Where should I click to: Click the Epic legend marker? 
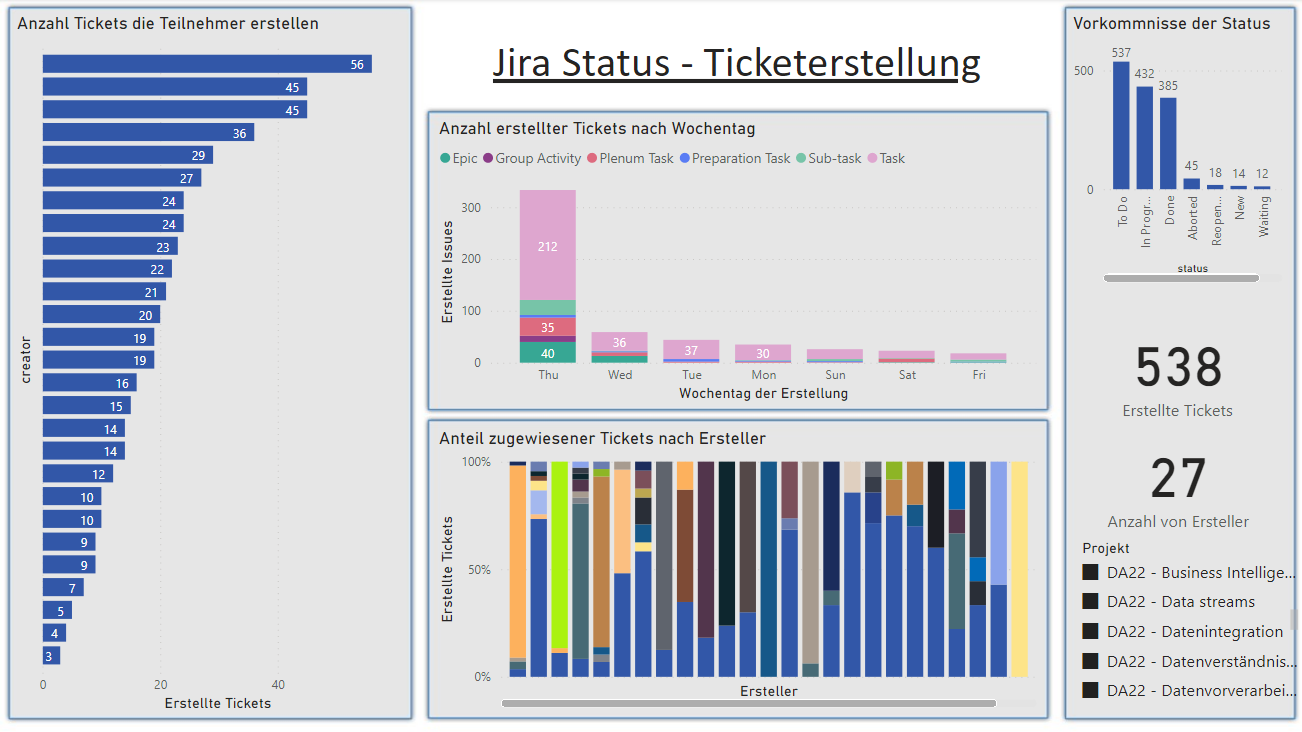445,159
